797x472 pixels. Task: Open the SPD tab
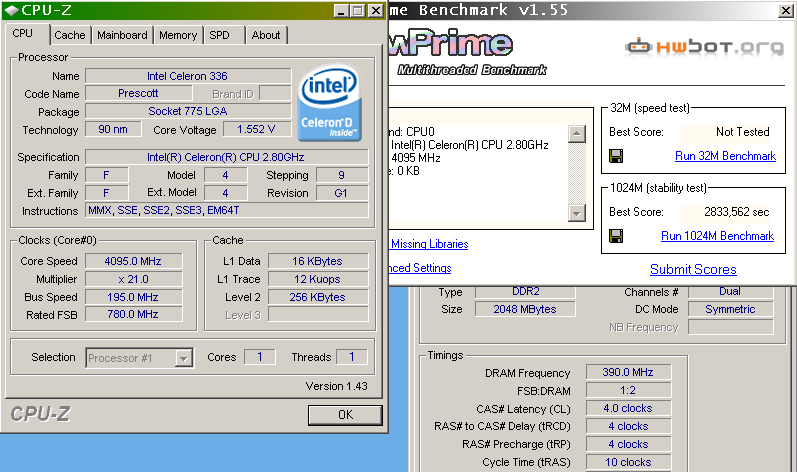point(220,35)
